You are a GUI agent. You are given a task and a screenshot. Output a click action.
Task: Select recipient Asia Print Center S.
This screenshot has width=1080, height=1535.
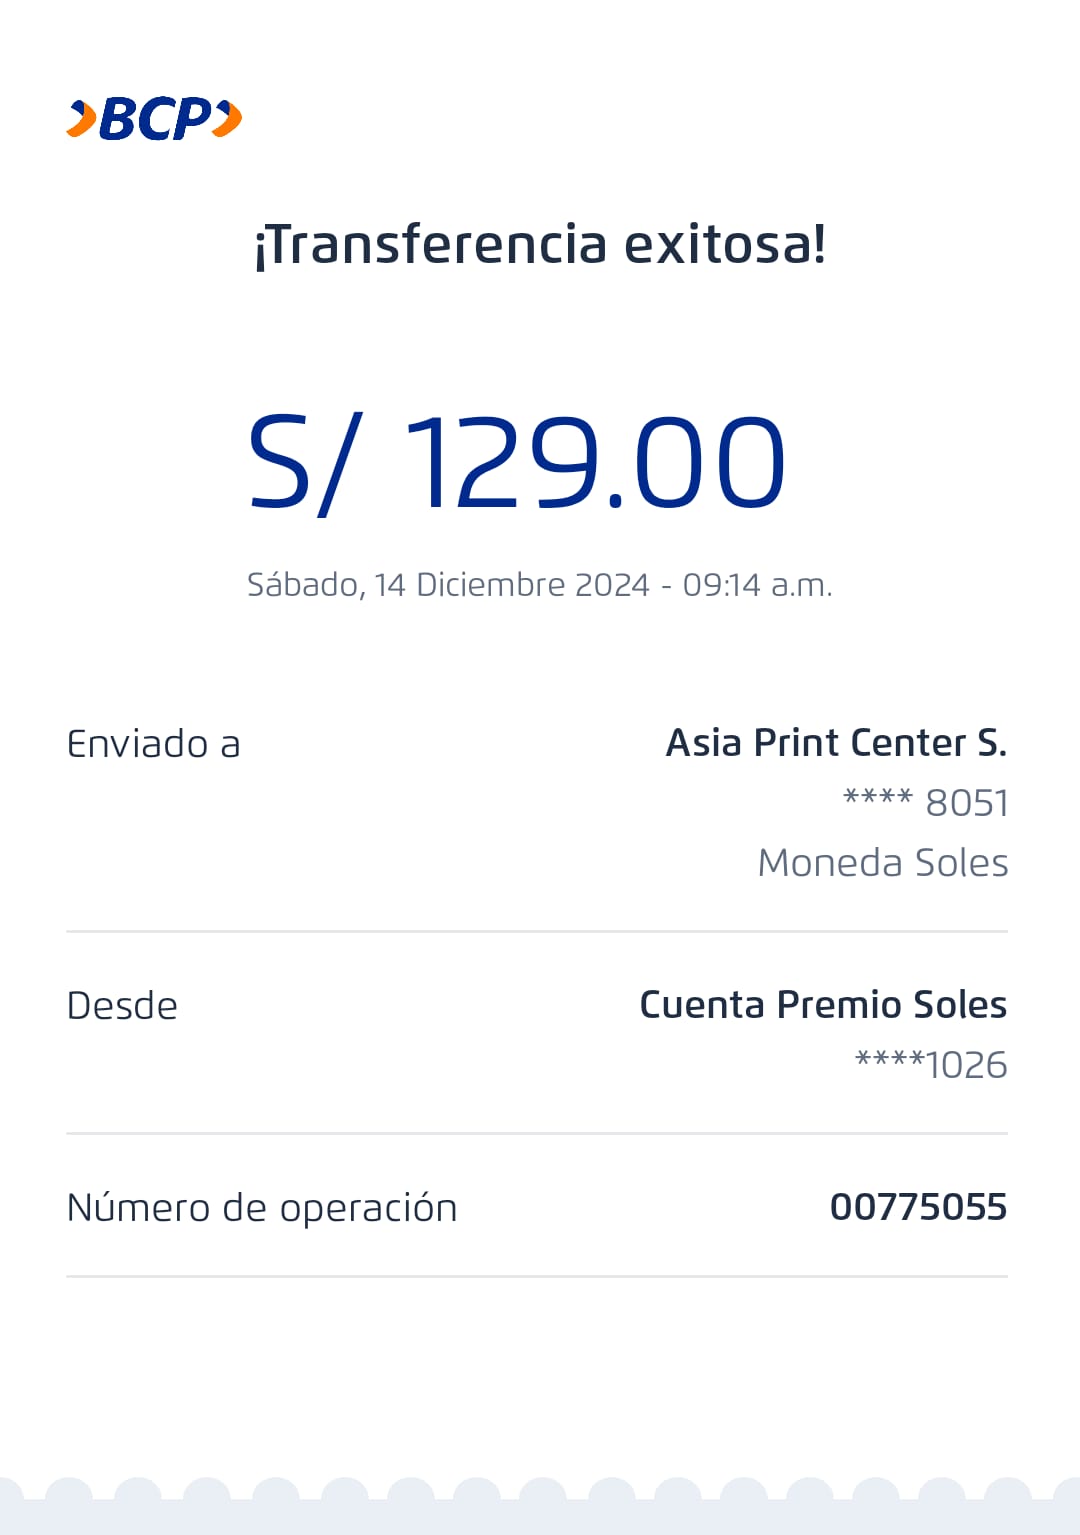836,743
